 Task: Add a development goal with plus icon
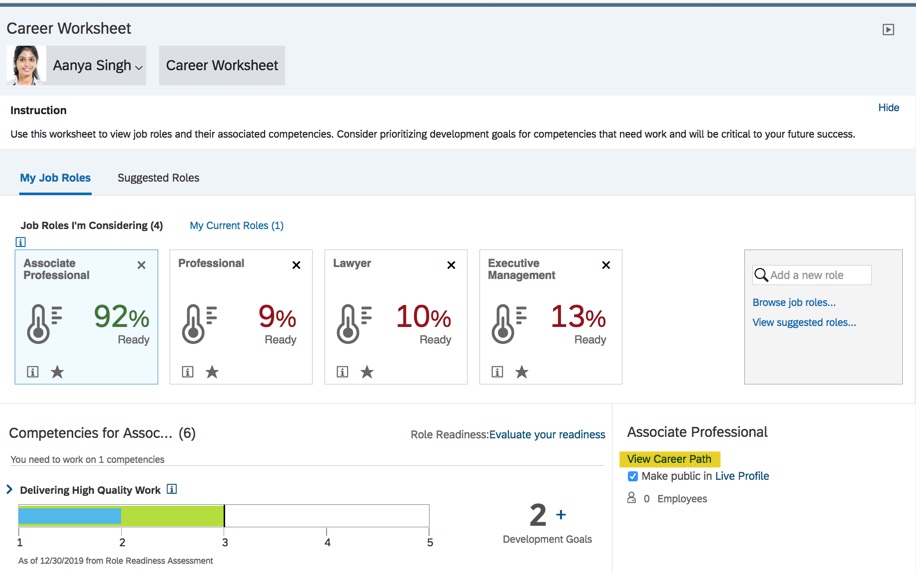point(561,515)
